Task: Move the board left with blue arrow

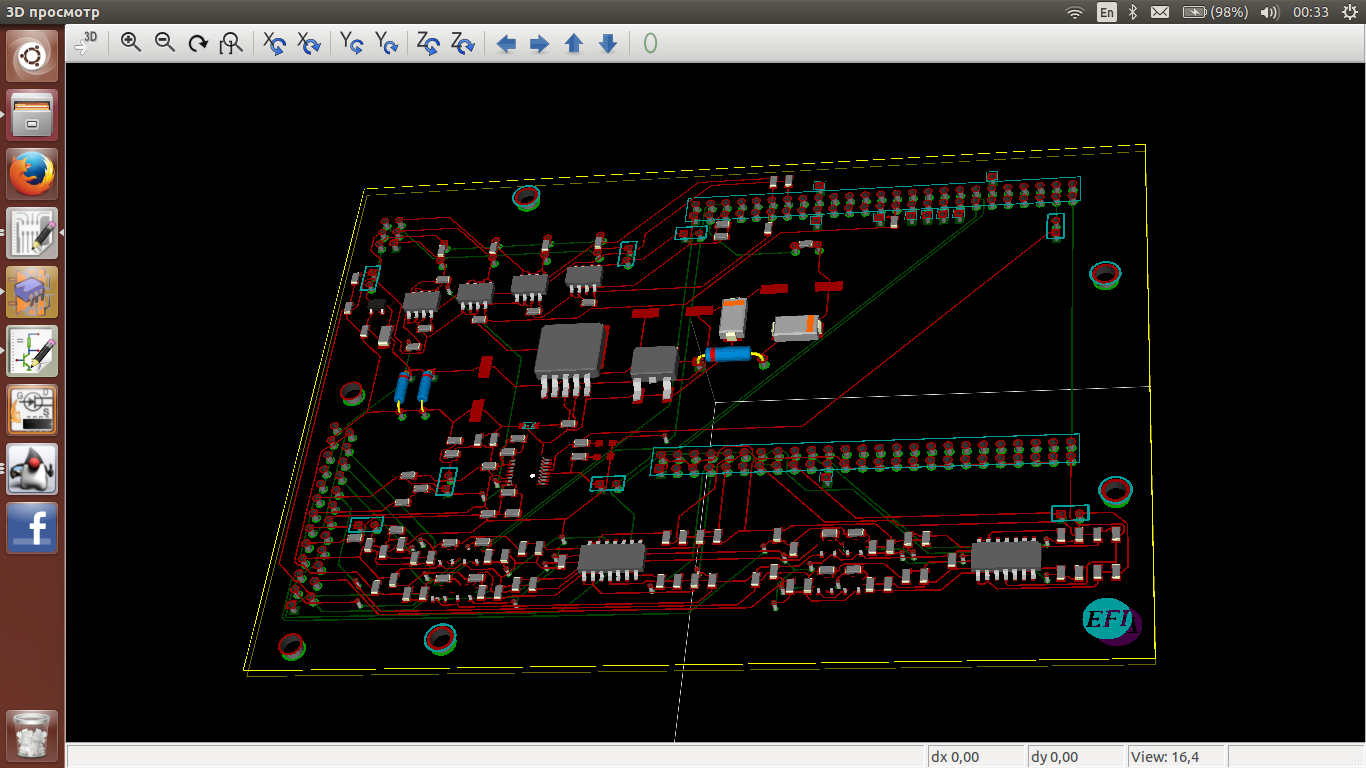Action: (x=506, y=43)
